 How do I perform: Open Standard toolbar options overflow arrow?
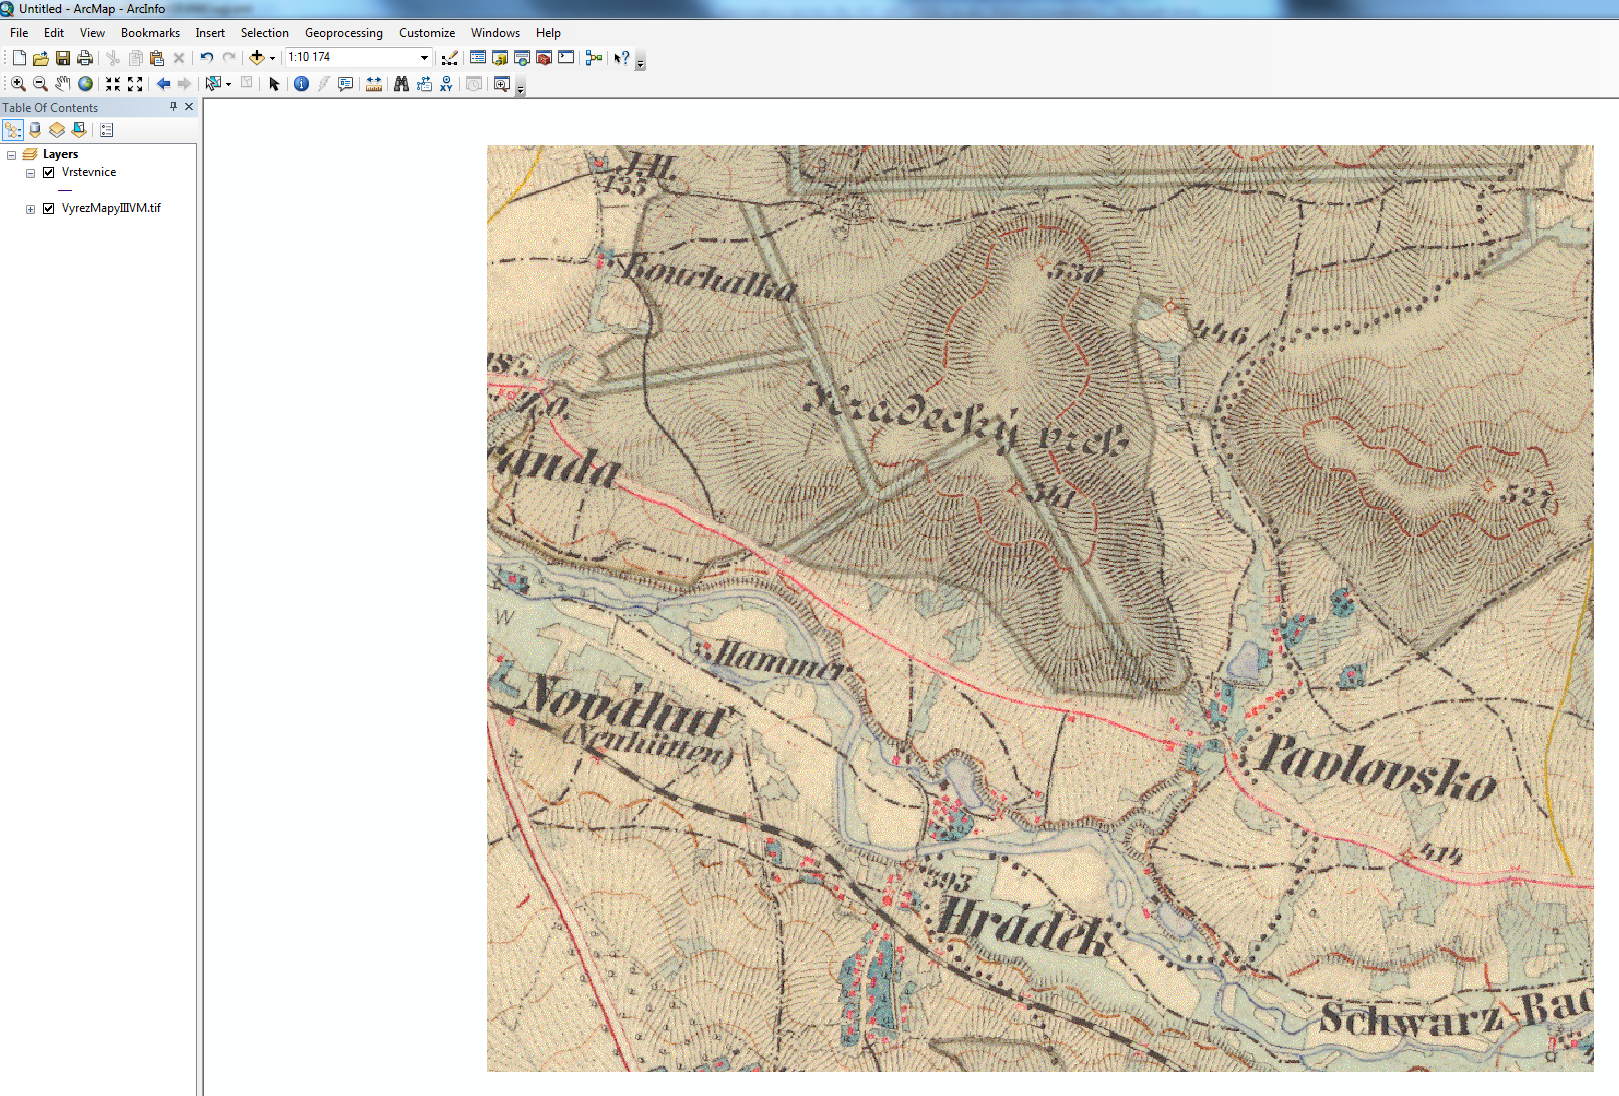[x=641, y=61]
